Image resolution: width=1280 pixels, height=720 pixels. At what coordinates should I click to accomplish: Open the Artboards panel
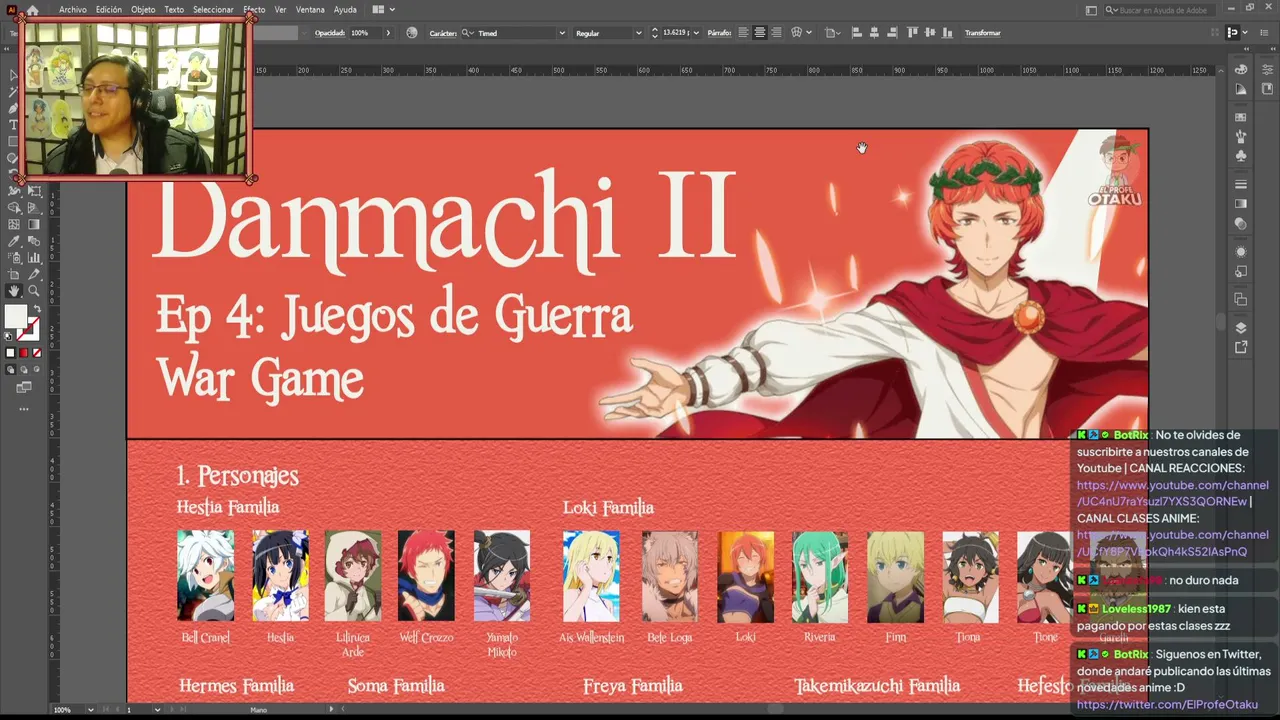1241,299
